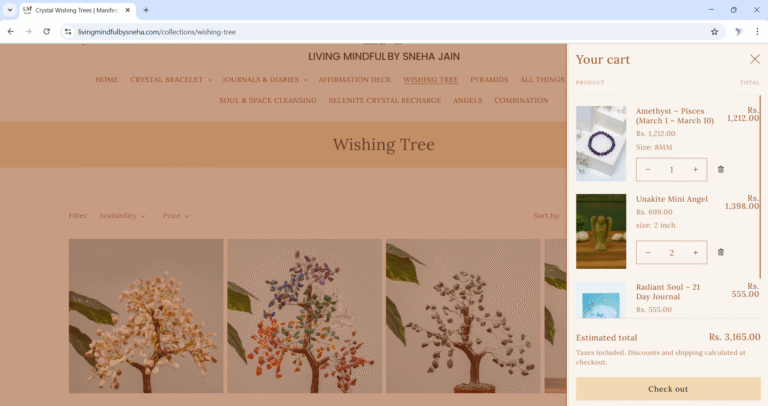Screen dimensions: 768x406
Task: Close the Your cart drawer
Action: [754, 59]
